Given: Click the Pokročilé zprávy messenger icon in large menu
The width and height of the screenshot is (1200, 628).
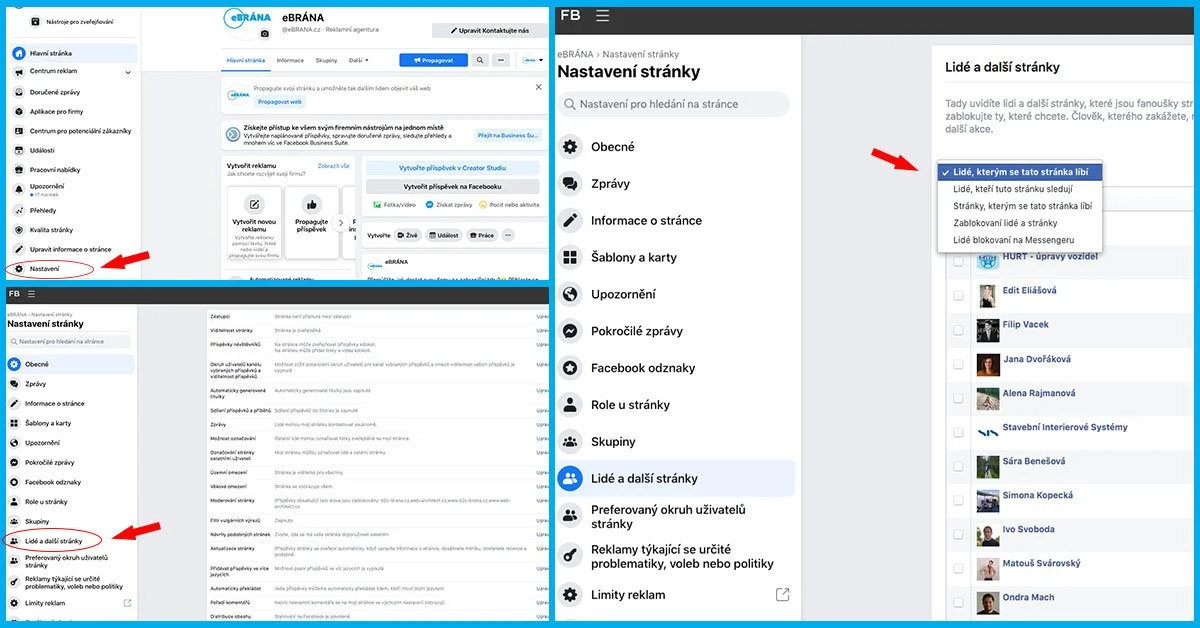Looking at the screenshot, I should [570, 331].
